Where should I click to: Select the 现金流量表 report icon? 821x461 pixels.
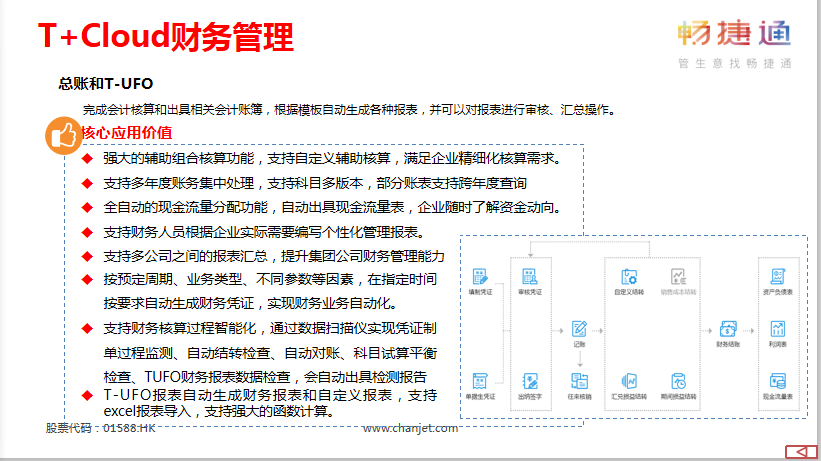coord(778,381)
